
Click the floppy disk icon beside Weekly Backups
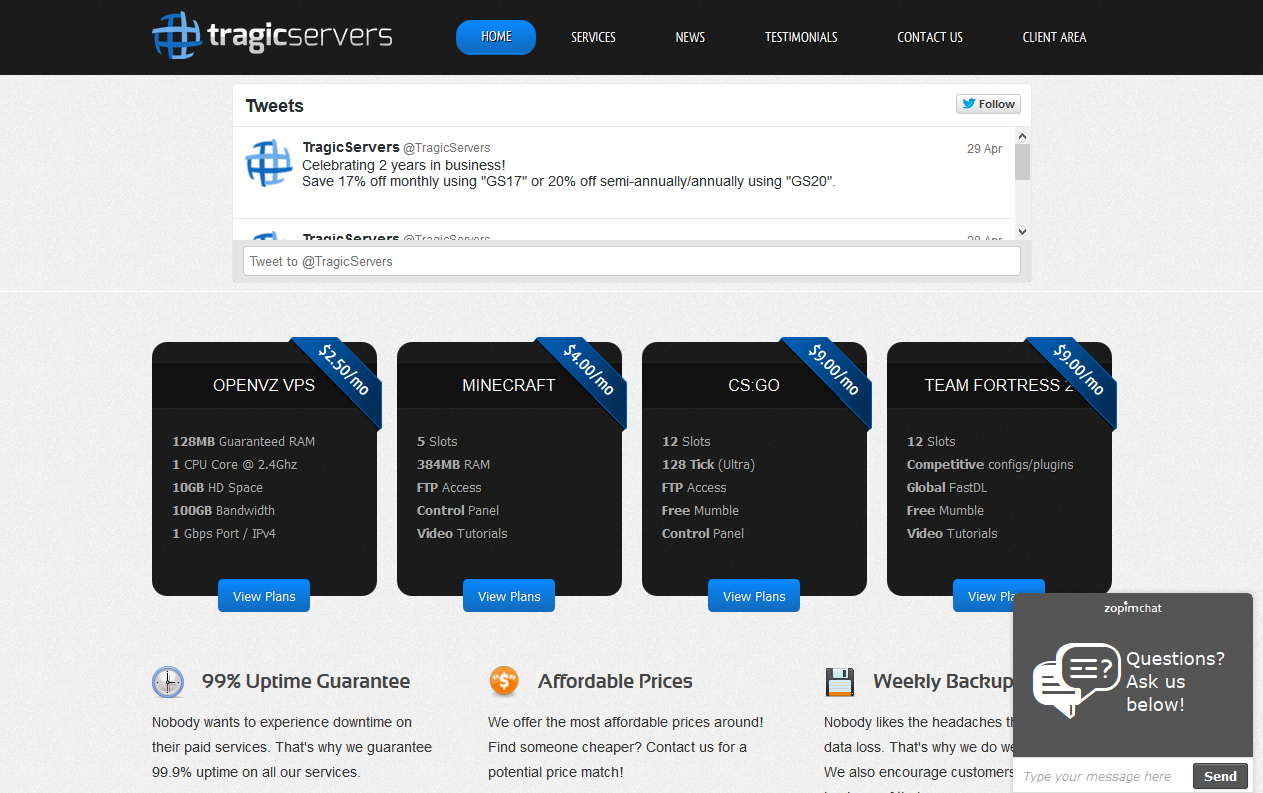coord(840,682)
